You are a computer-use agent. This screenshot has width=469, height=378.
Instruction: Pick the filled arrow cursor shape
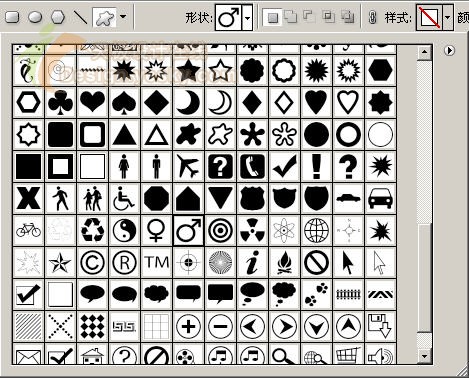pos(348,262)
